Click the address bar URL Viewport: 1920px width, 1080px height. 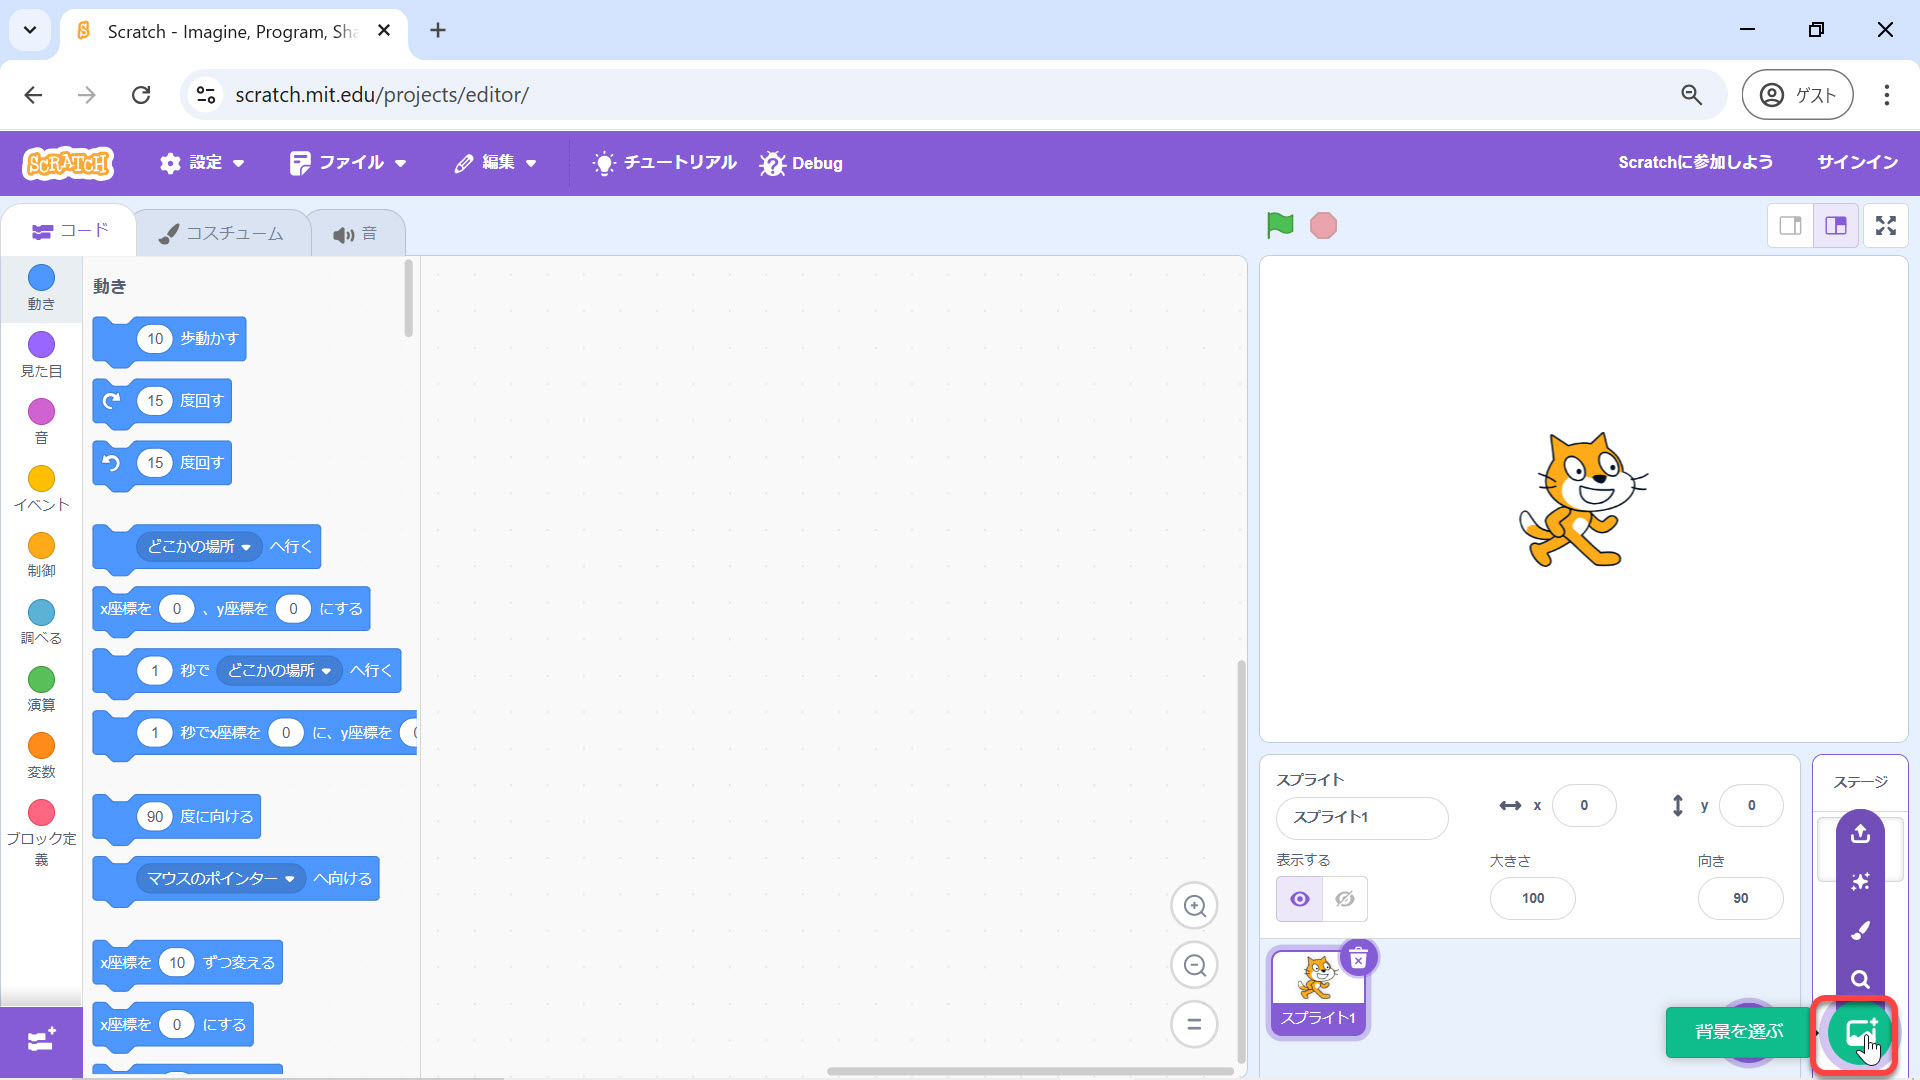[x=382, y=95]
